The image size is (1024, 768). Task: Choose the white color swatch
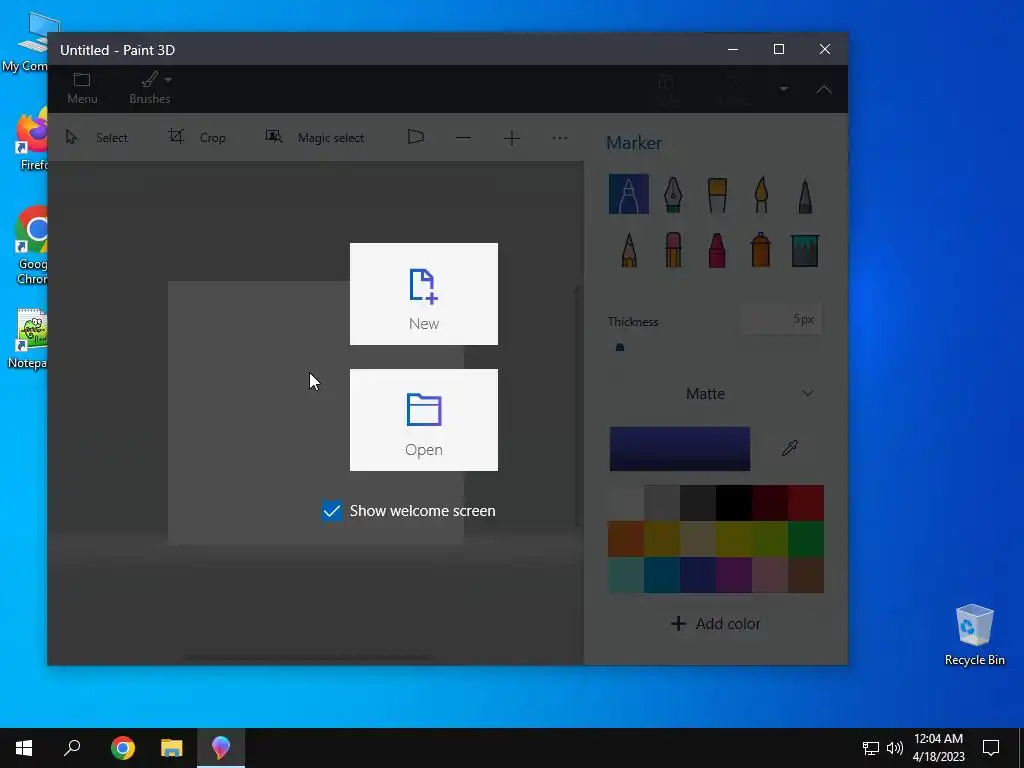pos(626,502)
